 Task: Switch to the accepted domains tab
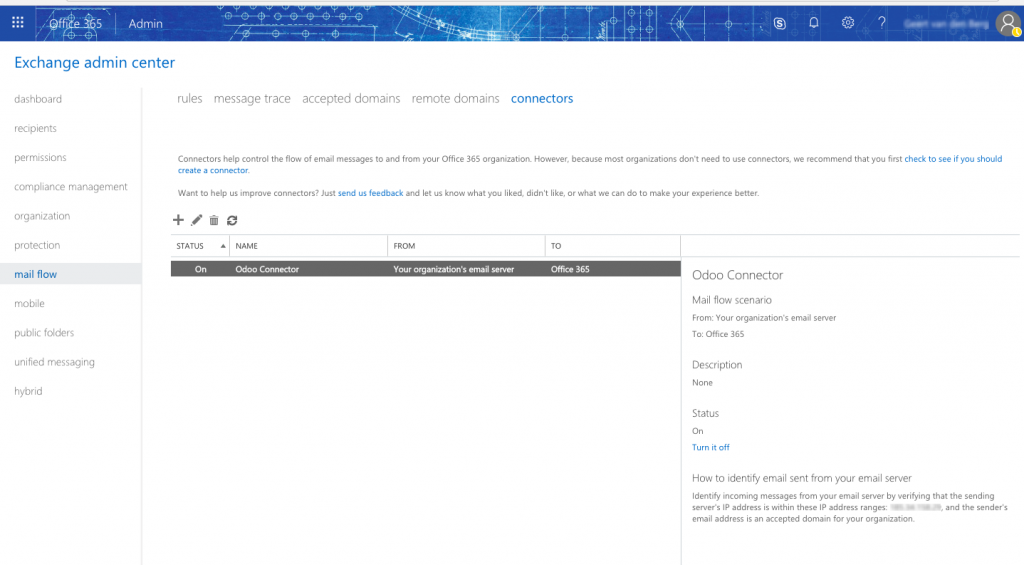pos(351,99)
